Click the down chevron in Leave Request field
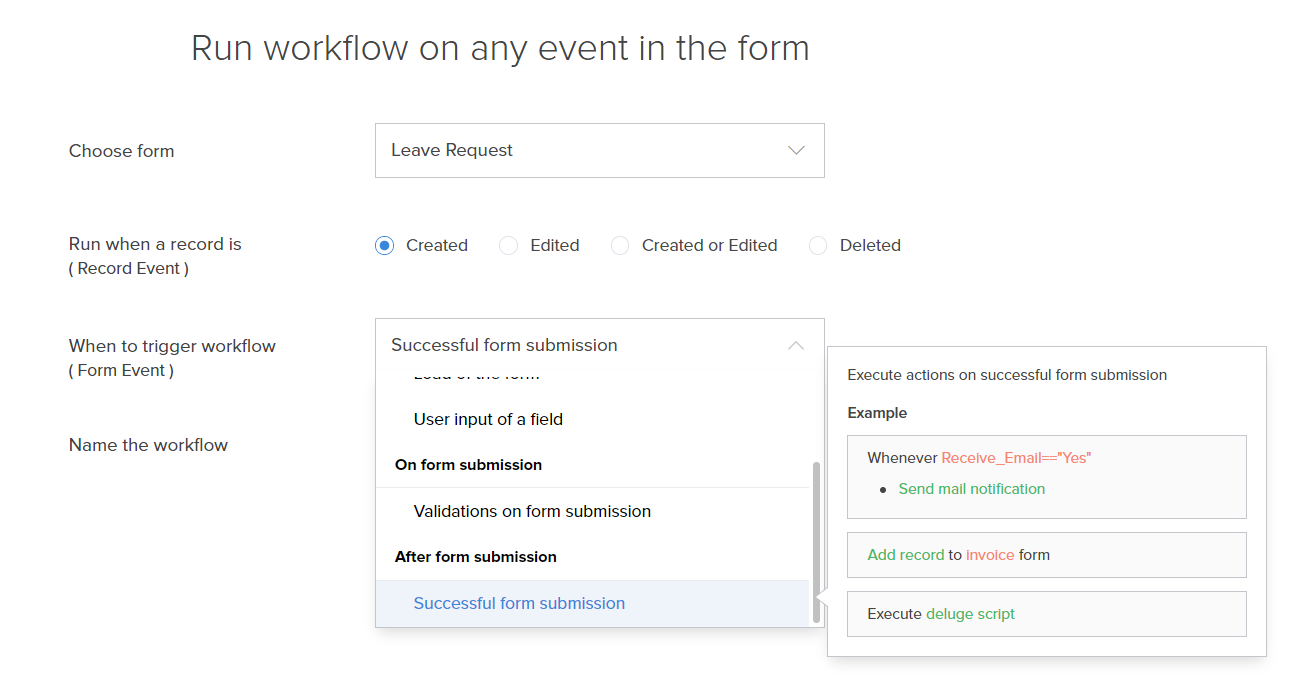The height and width of the screenshot is (675, 1311). [796, 151]
